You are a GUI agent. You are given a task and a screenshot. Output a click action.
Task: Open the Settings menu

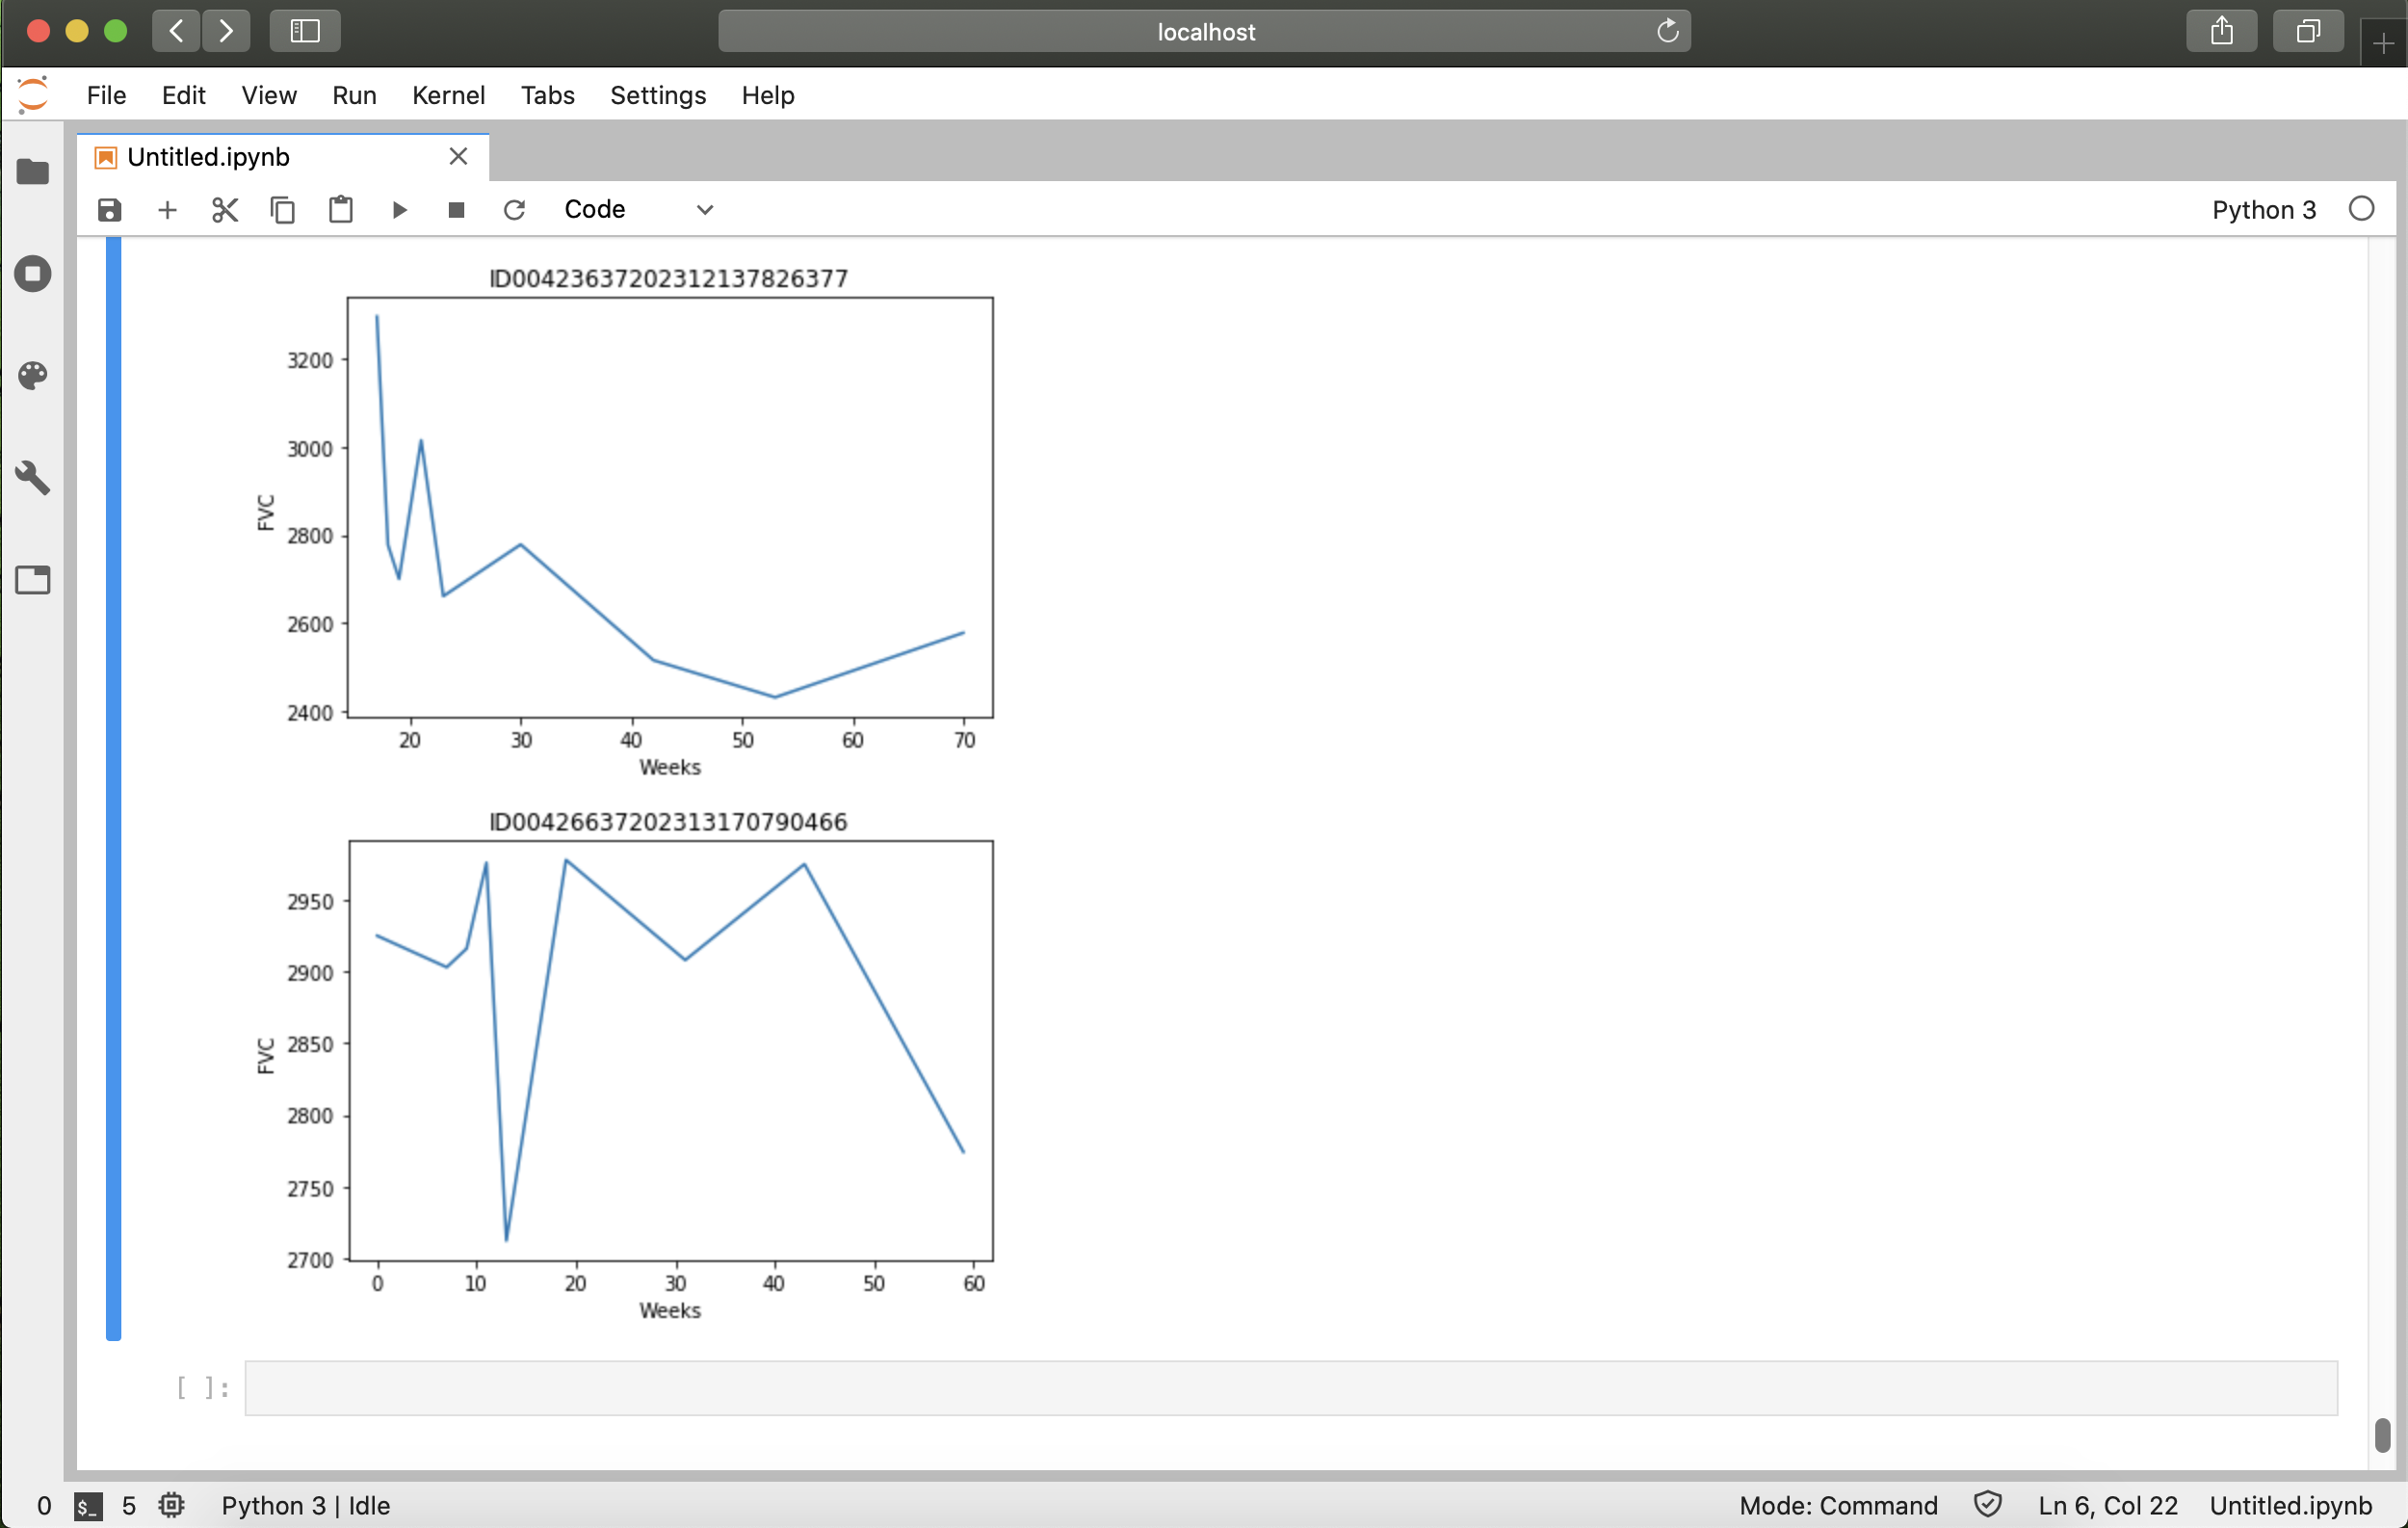tap(657, 95)
